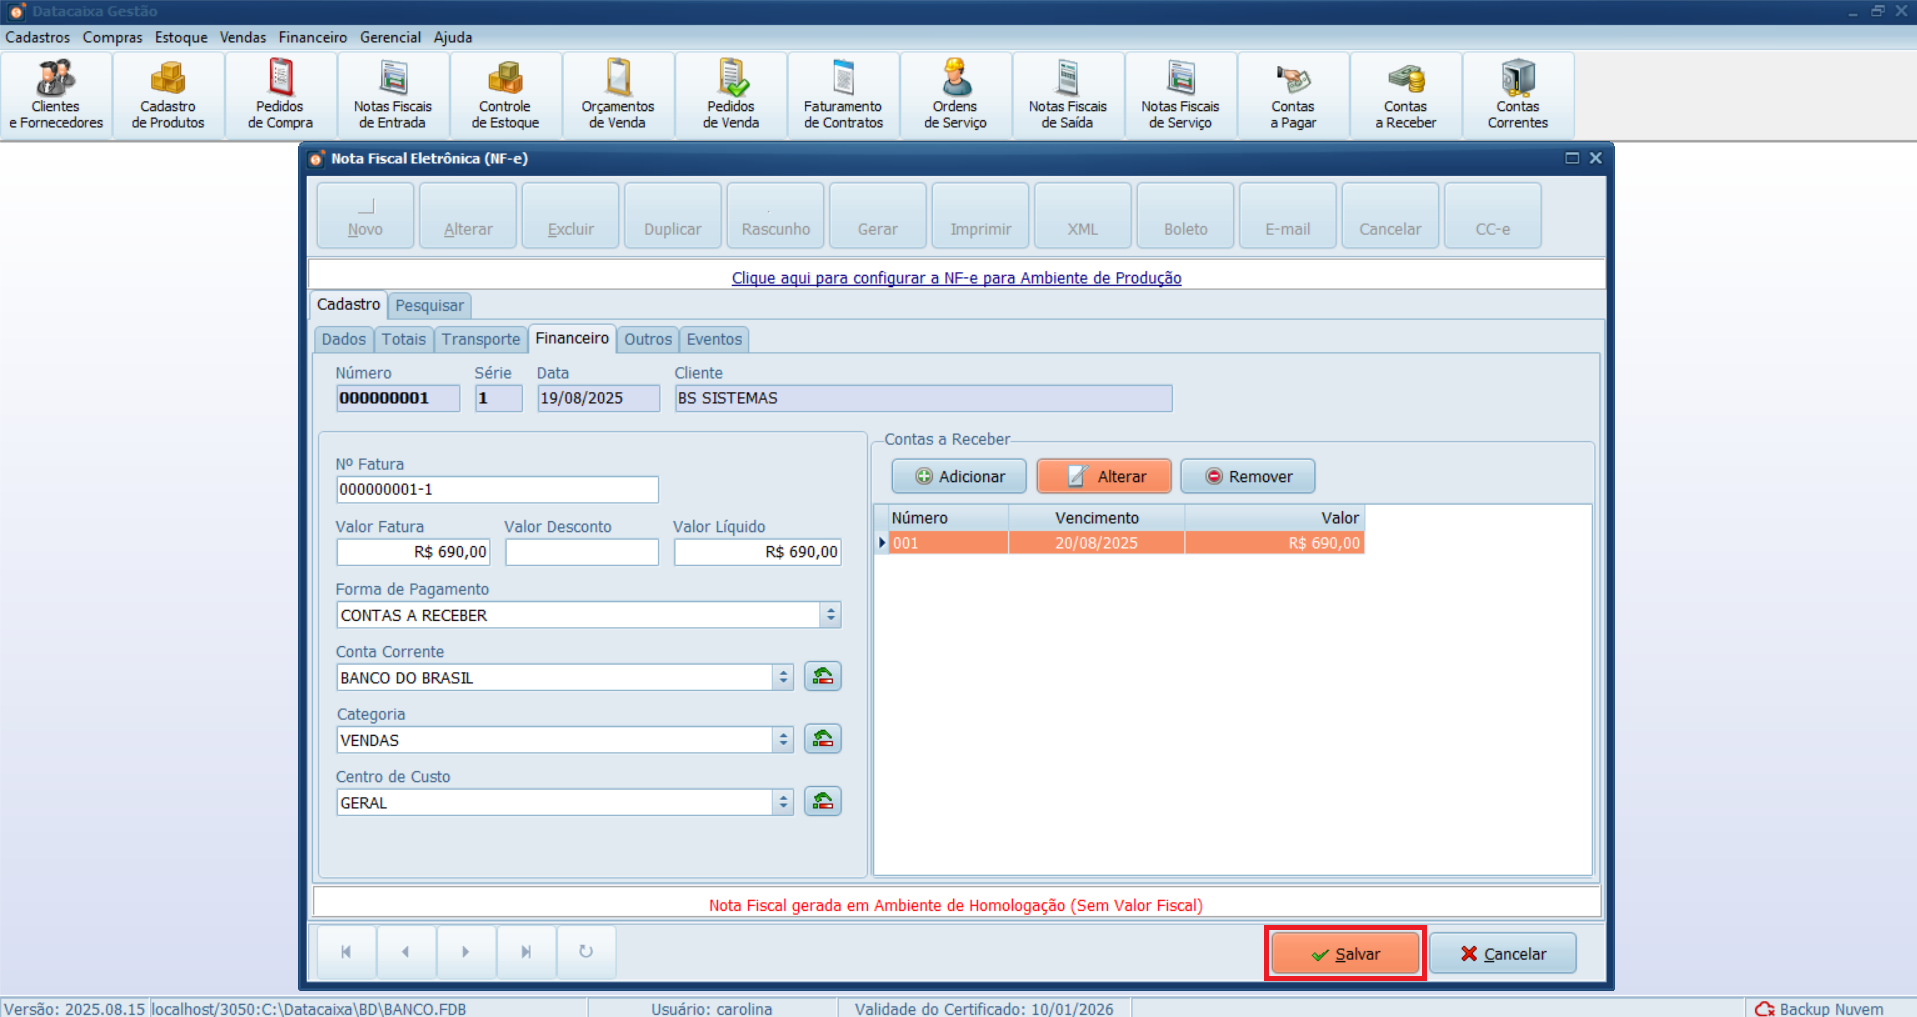Screen dimensions: 1917x1017
Task: Open the Financeiro menu in the menu bar
Action: point(312,37)
